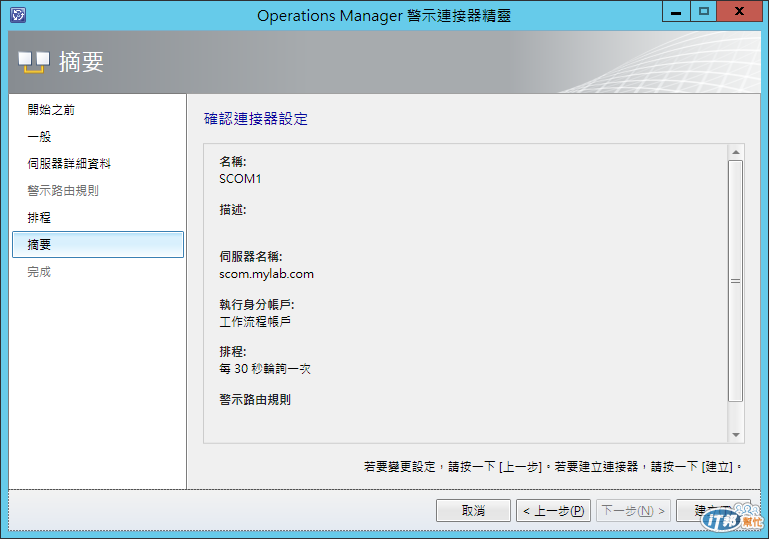
Task: Click the 伺服器名稱: label
Action: pyautogui.click(x=251, y=257)
